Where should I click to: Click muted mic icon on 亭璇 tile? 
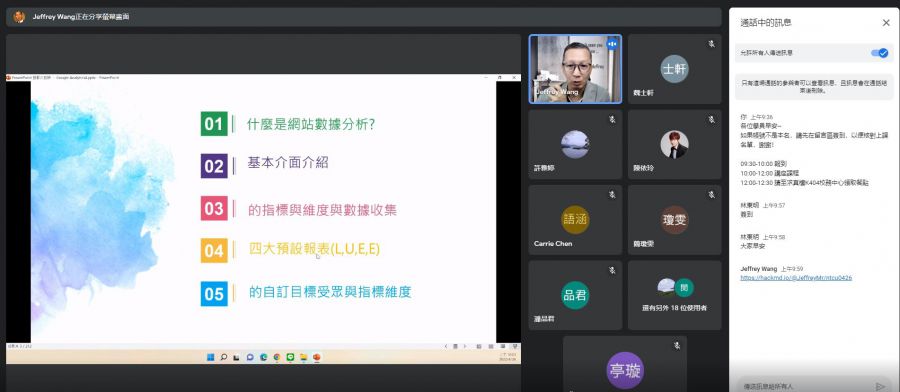point(677,346)
